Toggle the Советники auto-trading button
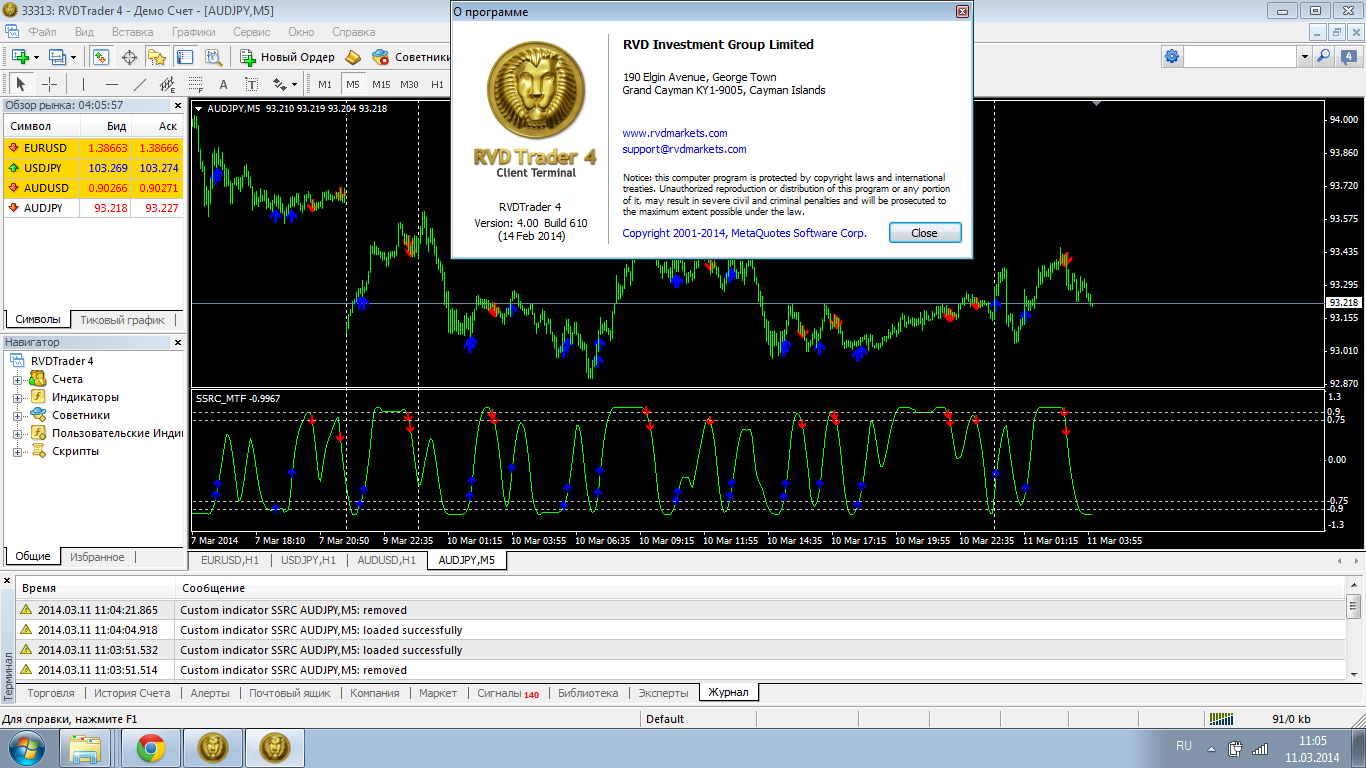 click(x=411, y=57)
